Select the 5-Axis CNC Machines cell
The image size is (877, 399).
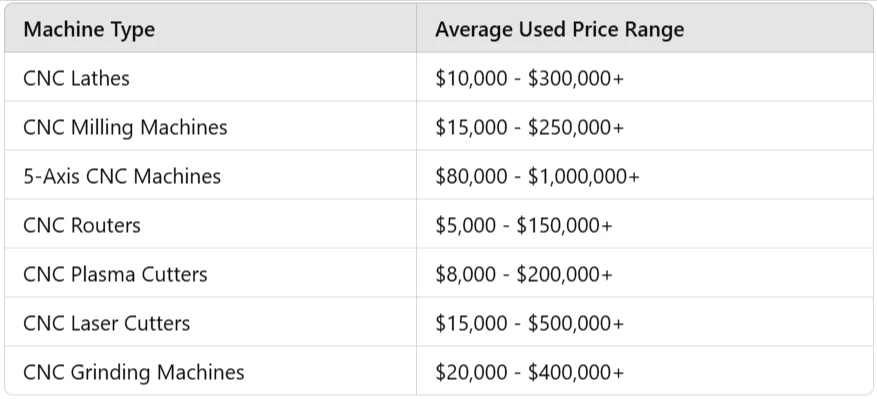coord(210,175)
